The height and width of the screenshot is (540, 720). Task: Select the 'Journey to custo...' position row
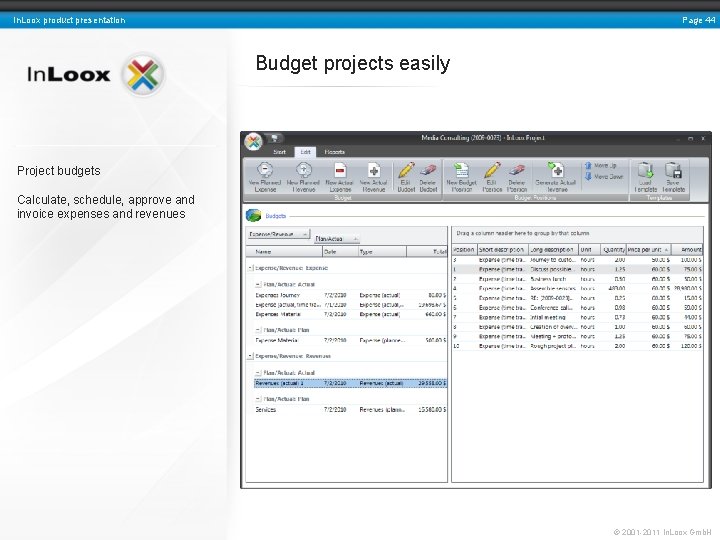[x=577, y=260]
